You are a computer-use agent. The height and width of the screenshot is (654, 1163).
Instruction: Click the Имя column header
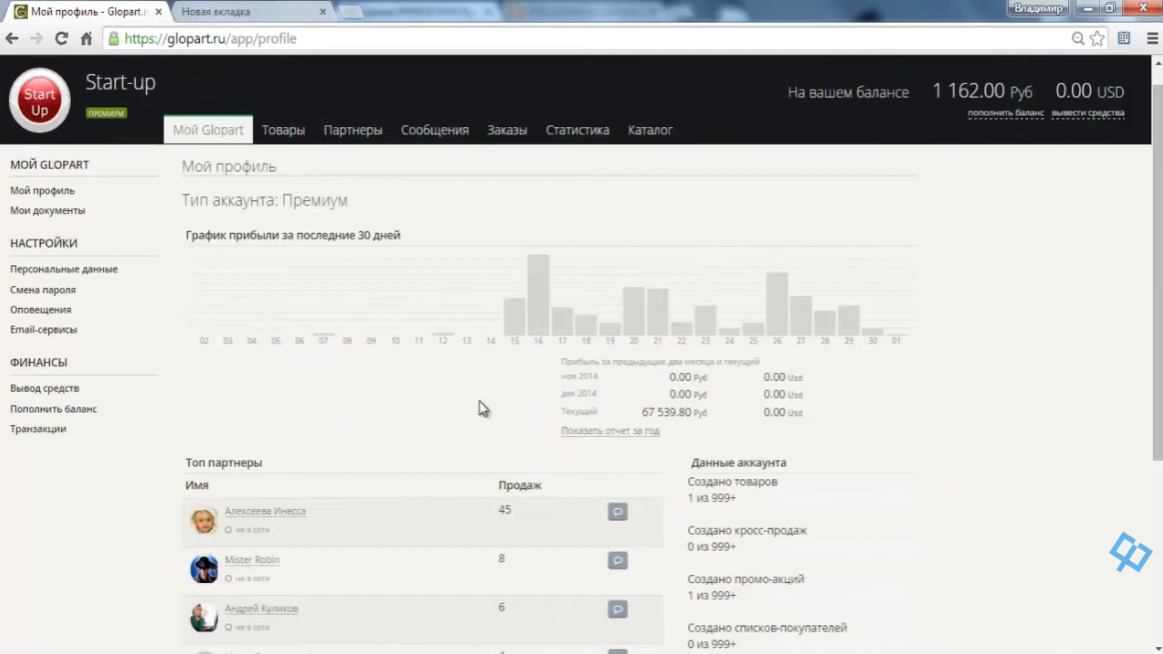[x=197, y=485]
